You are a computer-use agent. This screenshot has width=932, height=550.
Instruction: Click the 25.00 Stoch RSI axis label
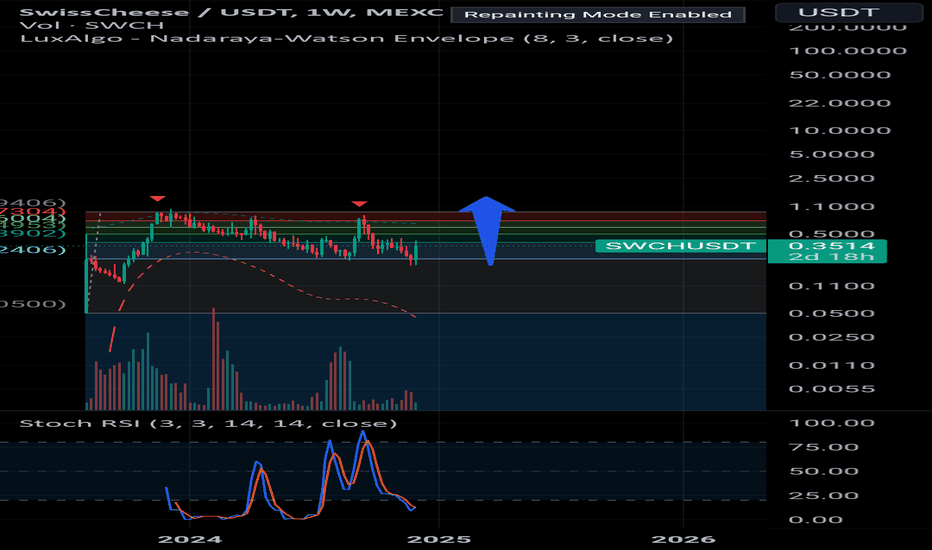click(823, 496)
